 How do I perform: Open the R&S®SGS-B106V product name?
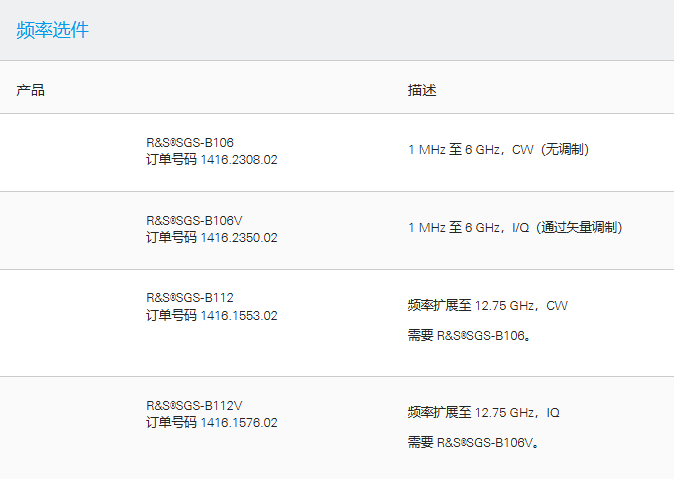(x=194, y=221)
